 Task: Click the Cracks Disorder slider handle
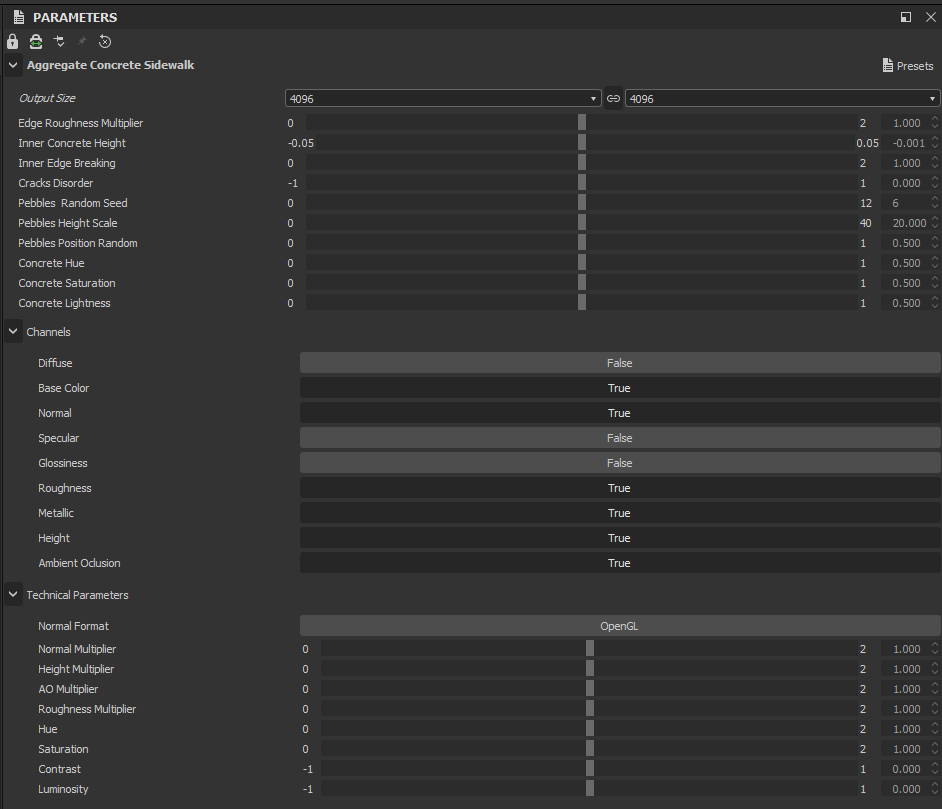tap(582, 183)
